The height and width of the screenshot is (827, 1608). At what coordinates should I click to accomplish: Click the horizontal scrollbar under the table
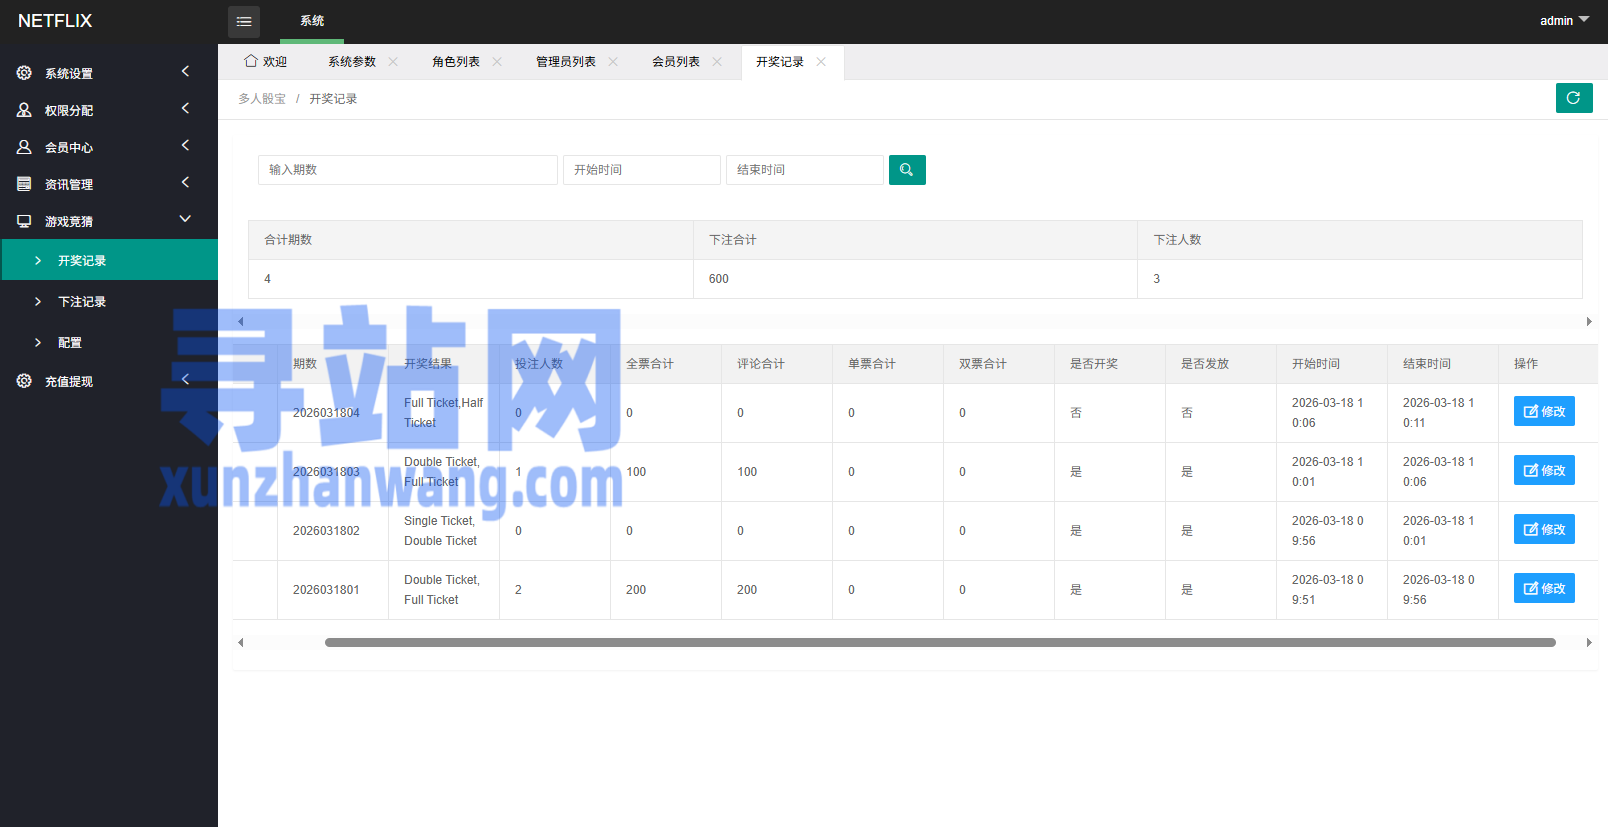939,643
